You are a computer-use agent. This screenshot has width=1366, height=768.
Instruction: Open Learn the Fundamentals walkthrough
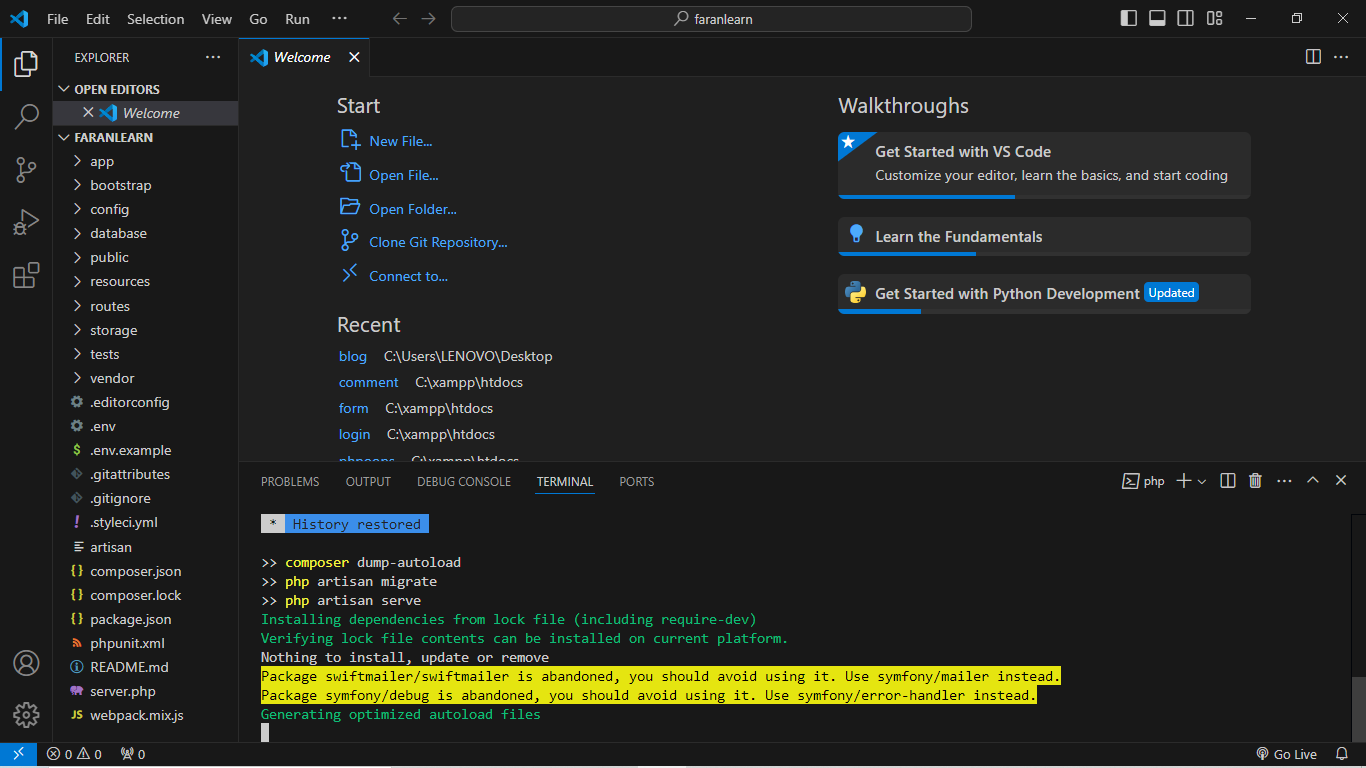pyautogui.click(x=1044, y=237)
